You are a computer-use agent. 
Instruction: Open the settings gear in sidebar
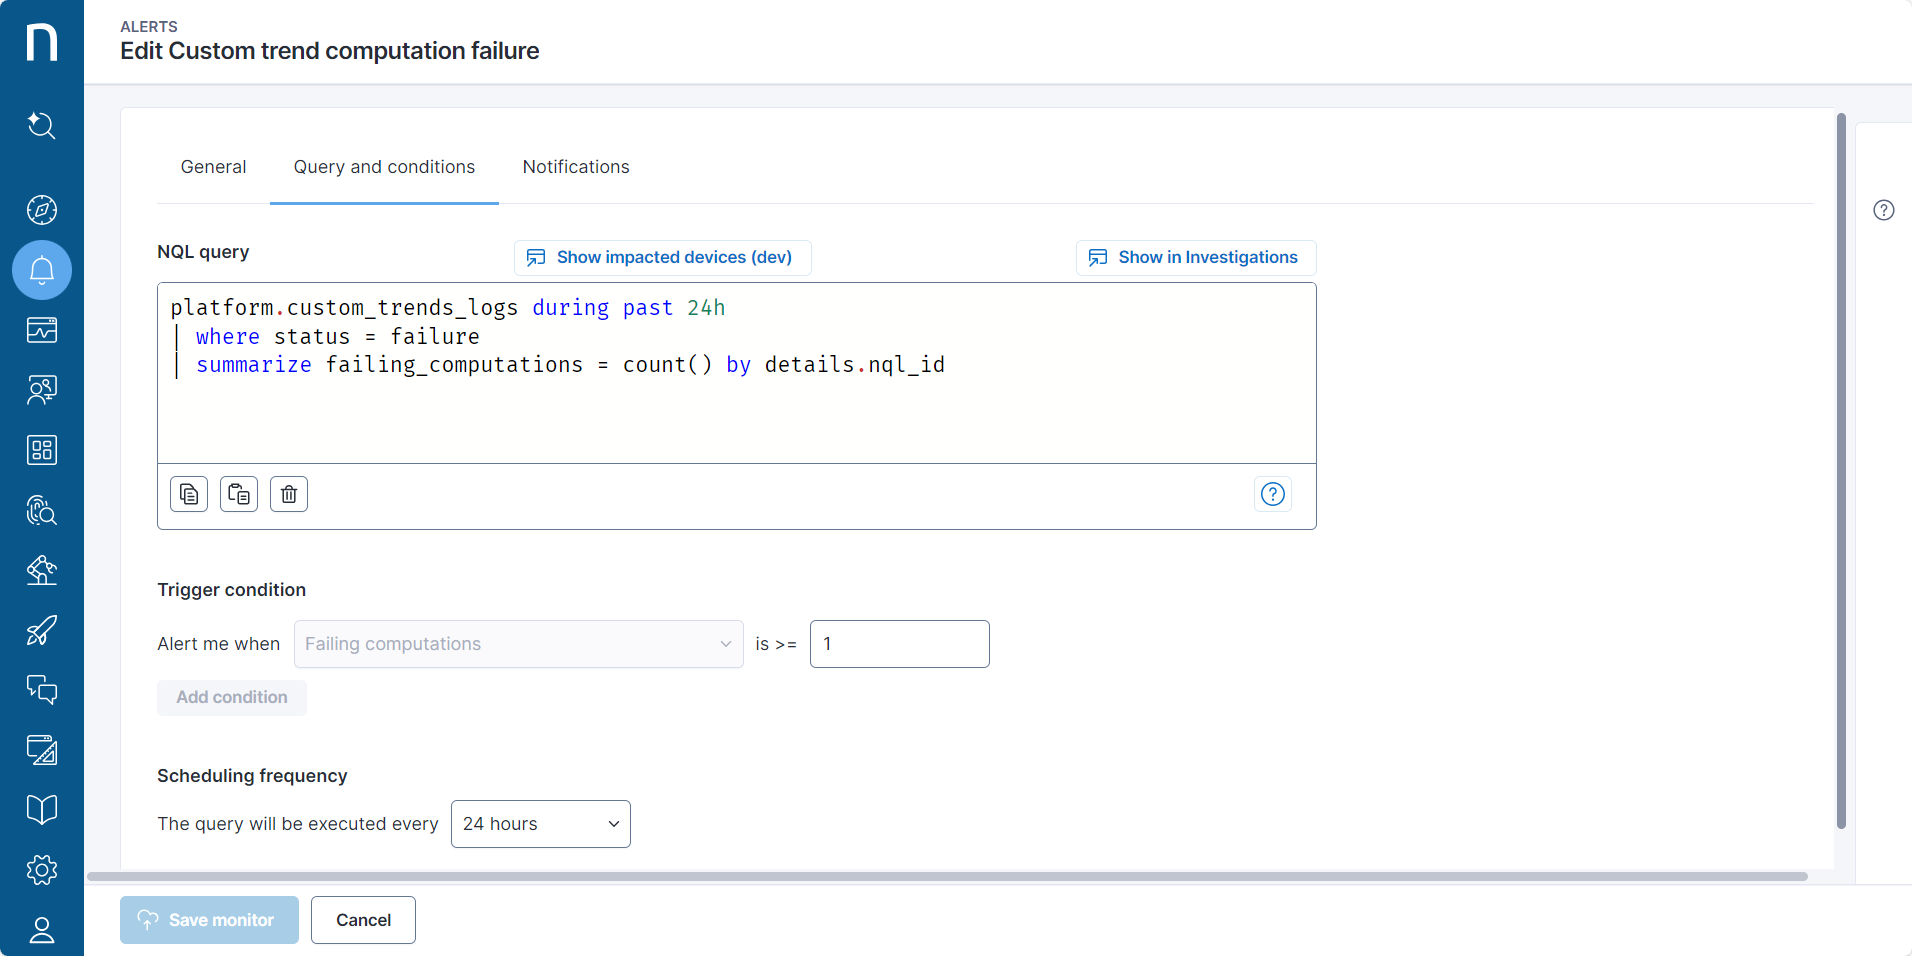click(42, 870)
